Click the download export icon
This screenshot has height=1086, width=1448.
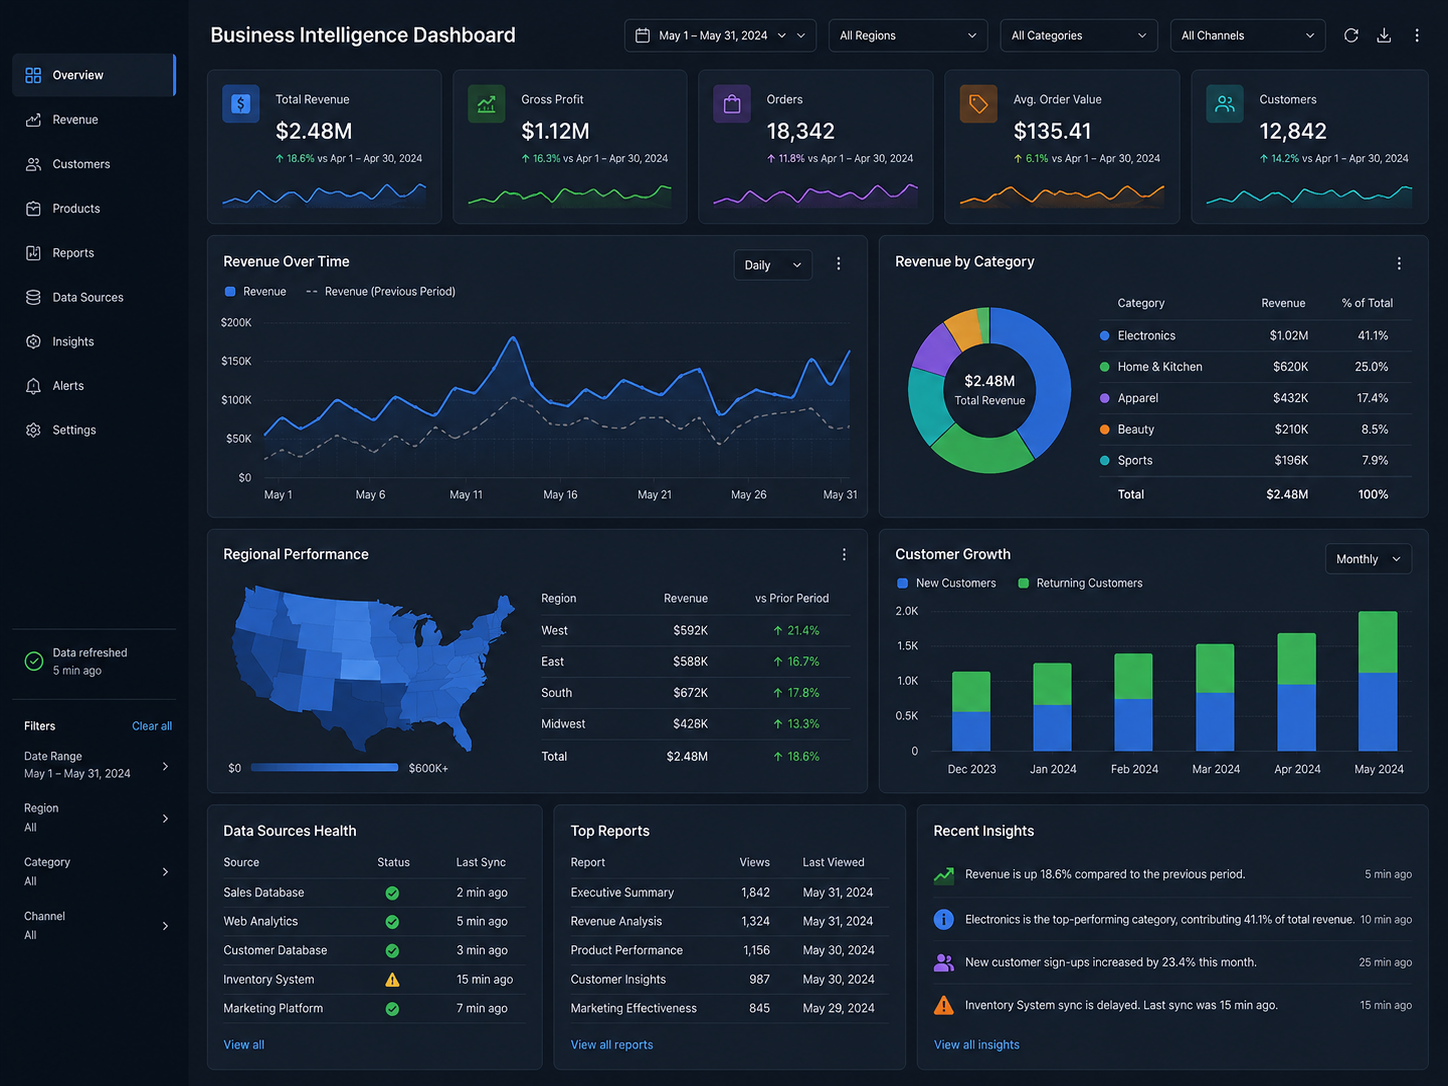[x=1384, y=35]
